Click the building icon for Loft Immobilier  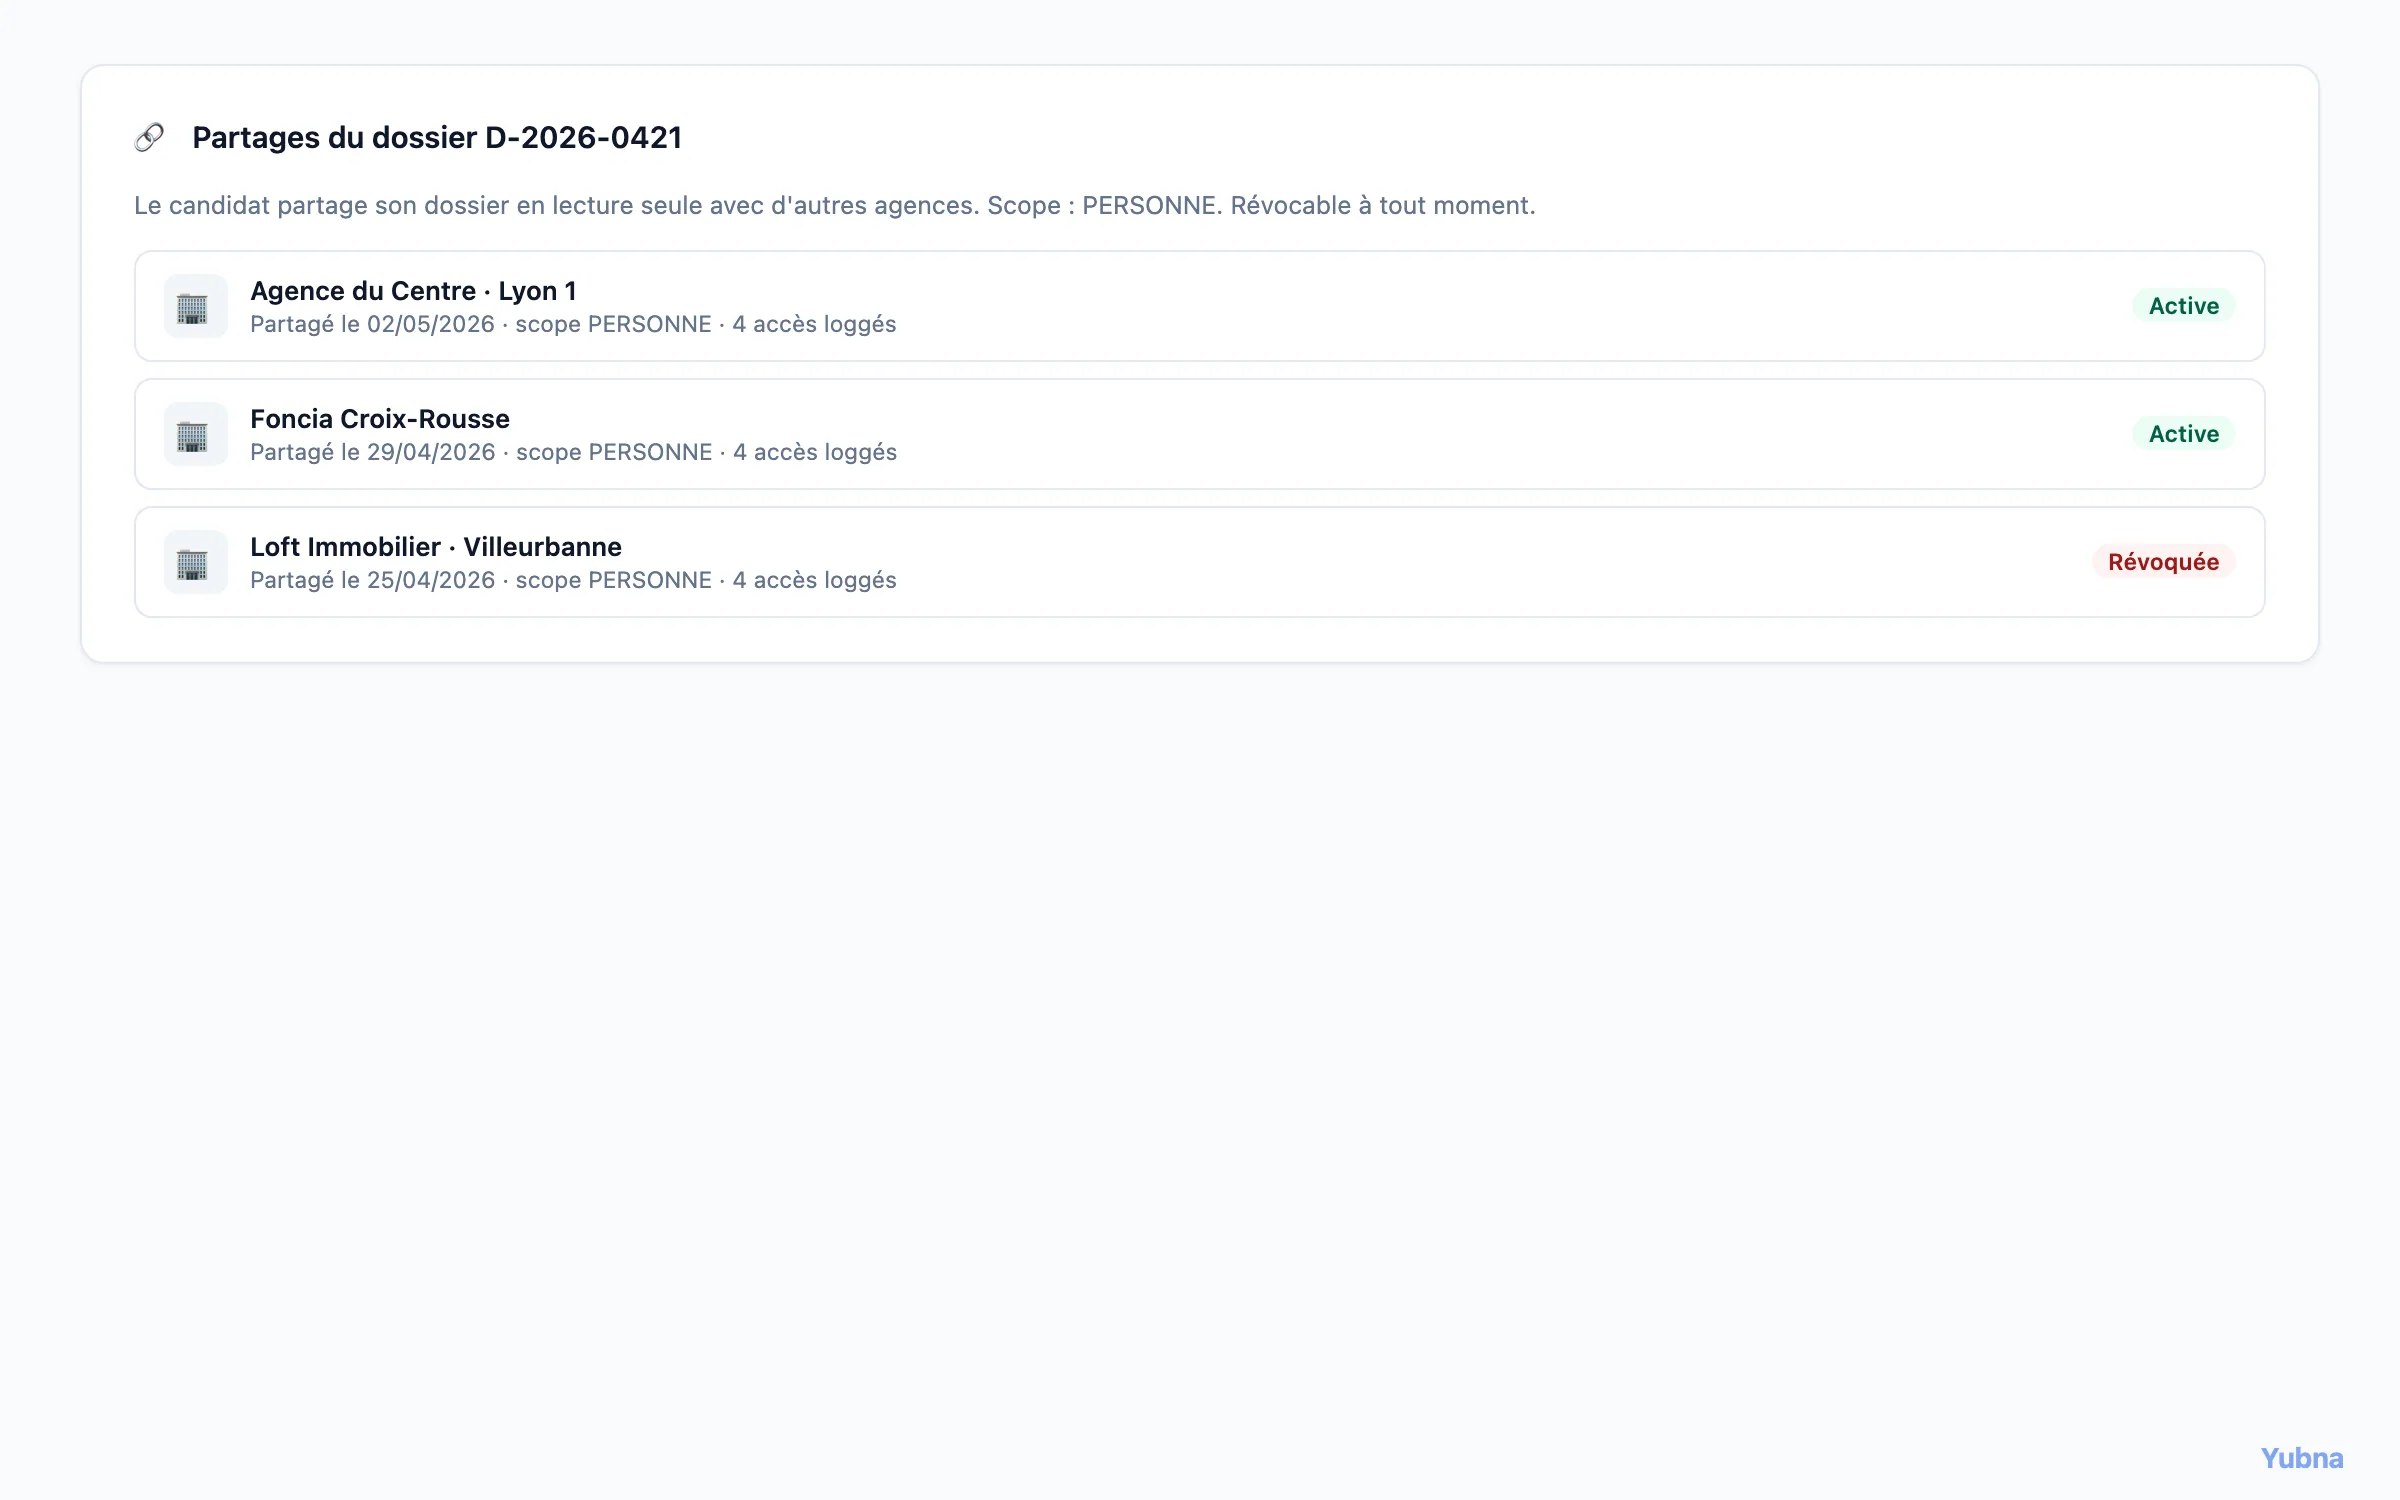pos(196,562)
